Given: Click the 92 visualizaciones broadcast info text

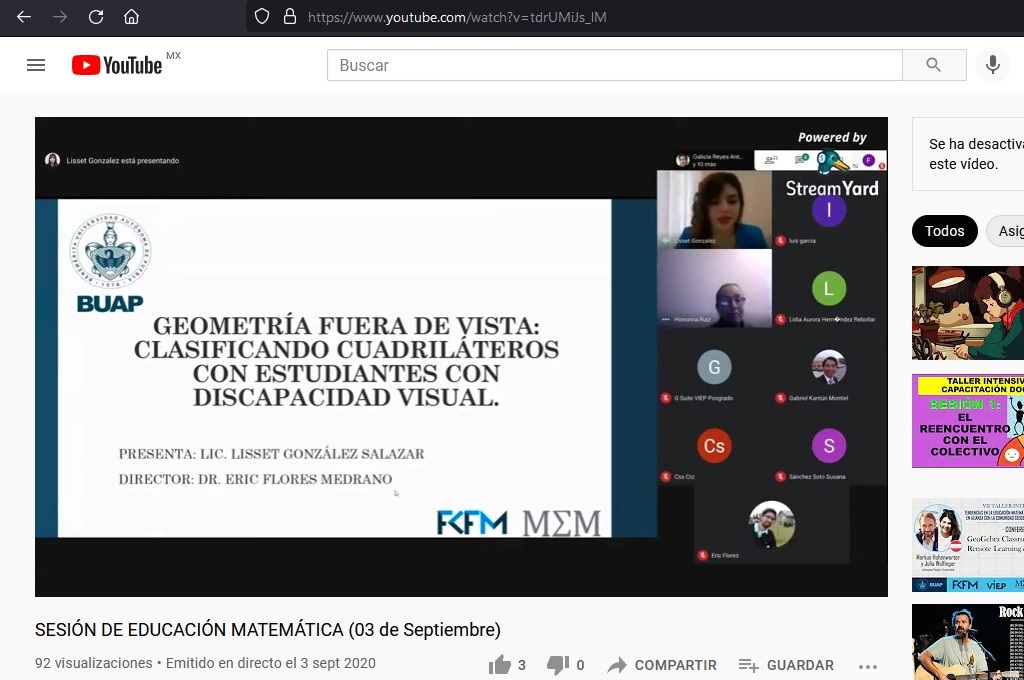Looking at the screenshot, I should (x=205, y=663).
